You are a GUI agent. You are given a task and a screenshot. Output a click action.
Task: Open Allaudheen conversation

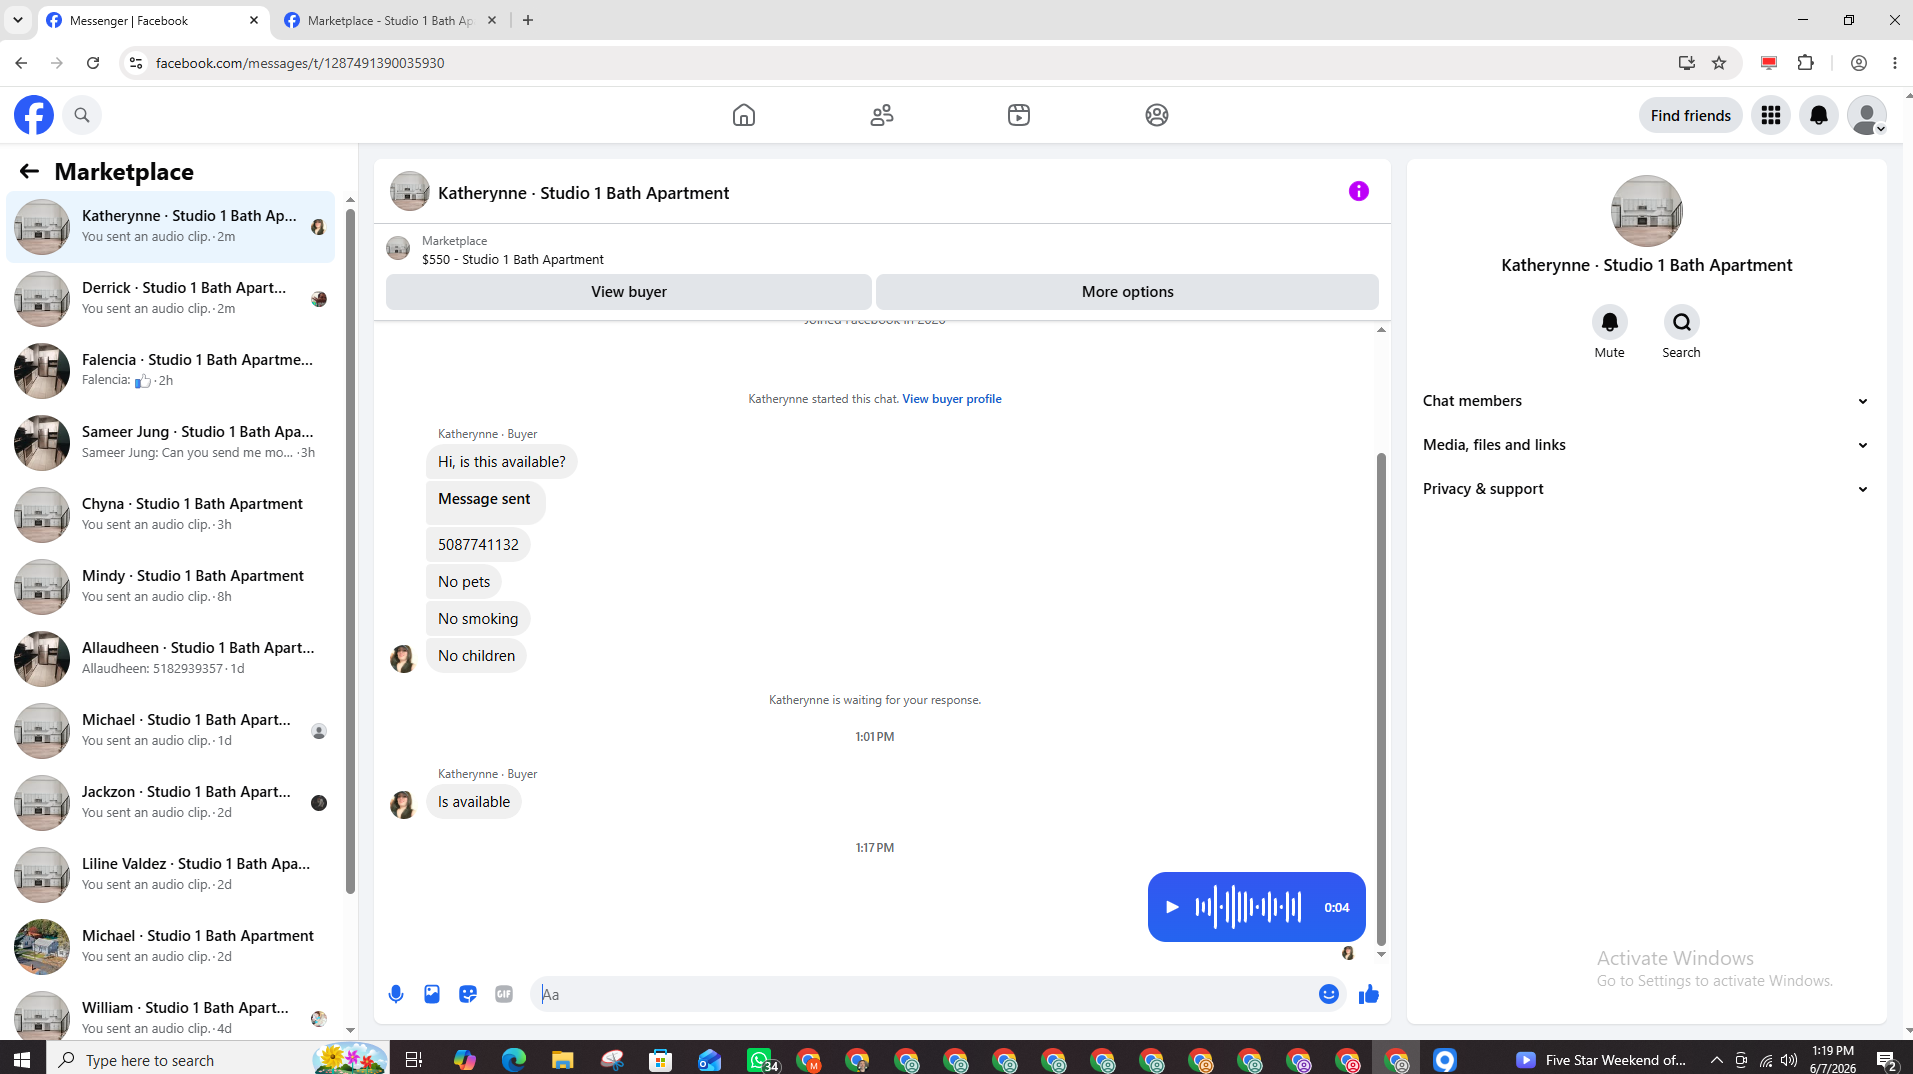click(170, 658)
